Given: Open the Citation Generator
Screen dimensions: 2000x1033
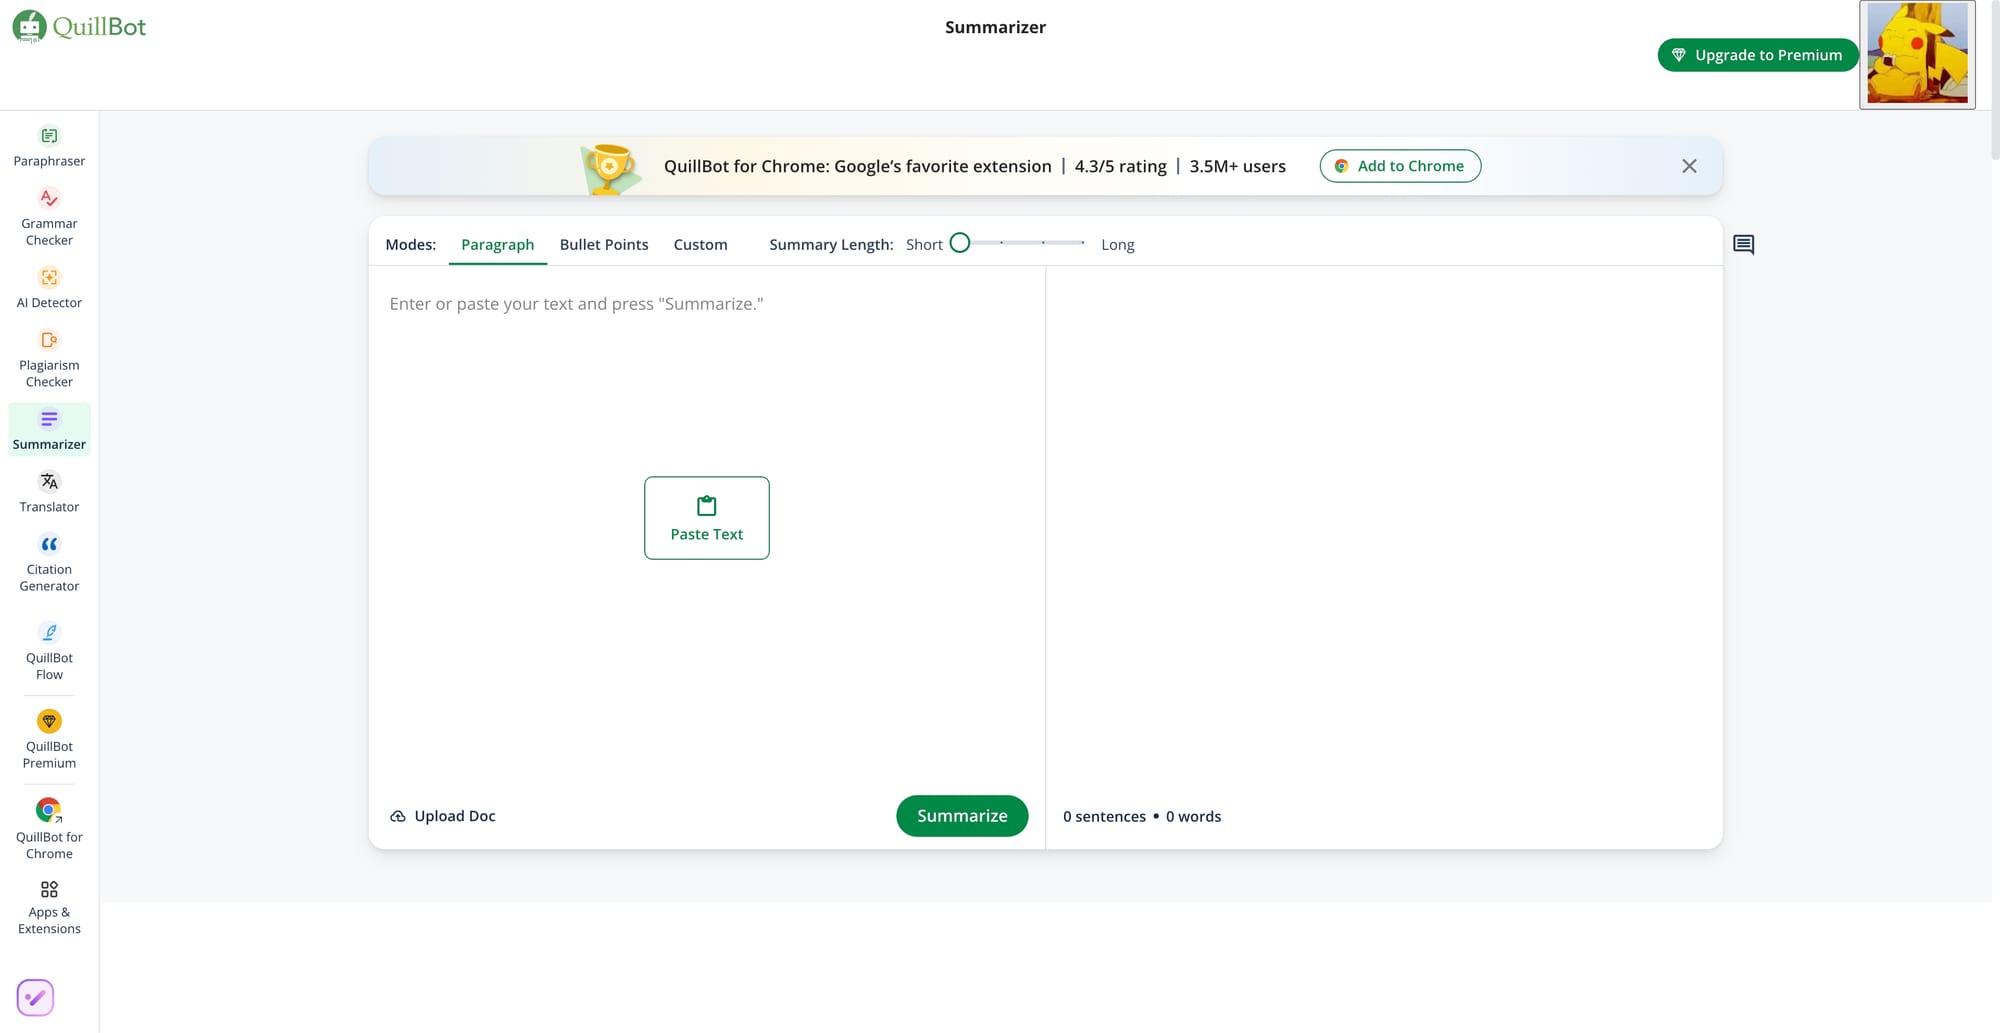Looking at the screenshot, I should coord(49,563).
